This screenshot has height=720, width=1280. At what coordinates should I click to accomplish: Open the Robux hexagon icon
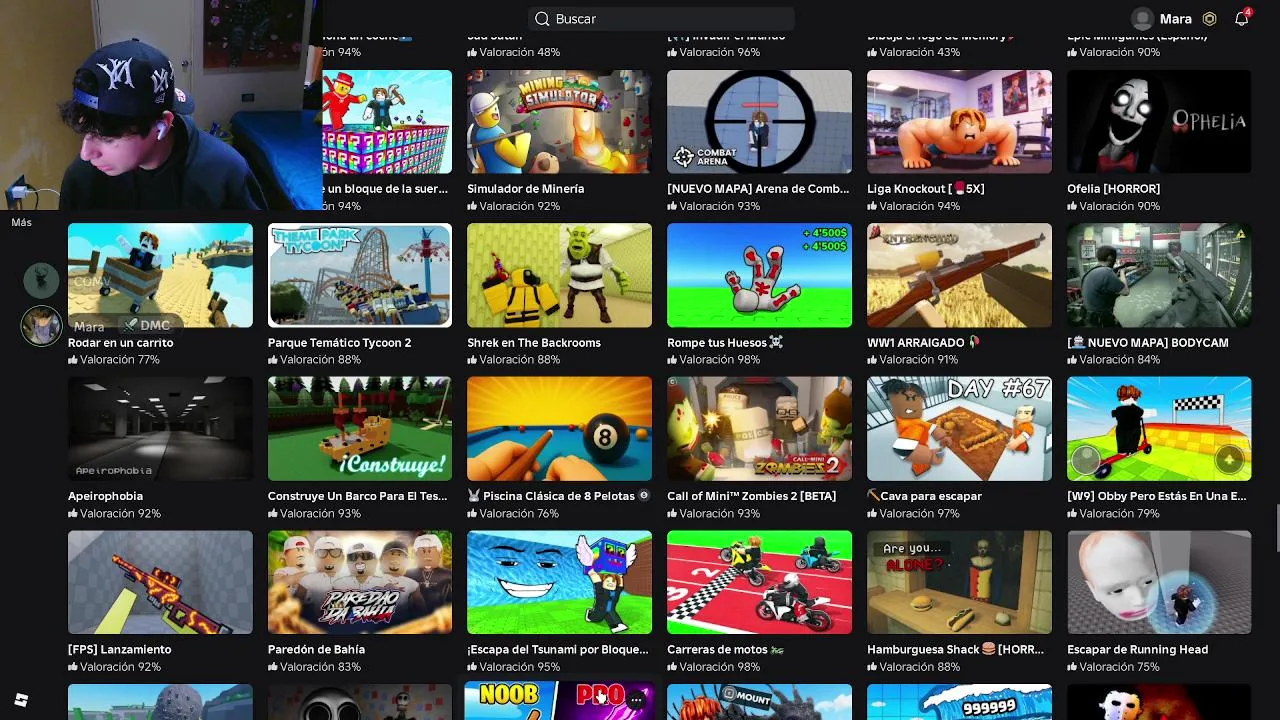[x=1210, y=19]
